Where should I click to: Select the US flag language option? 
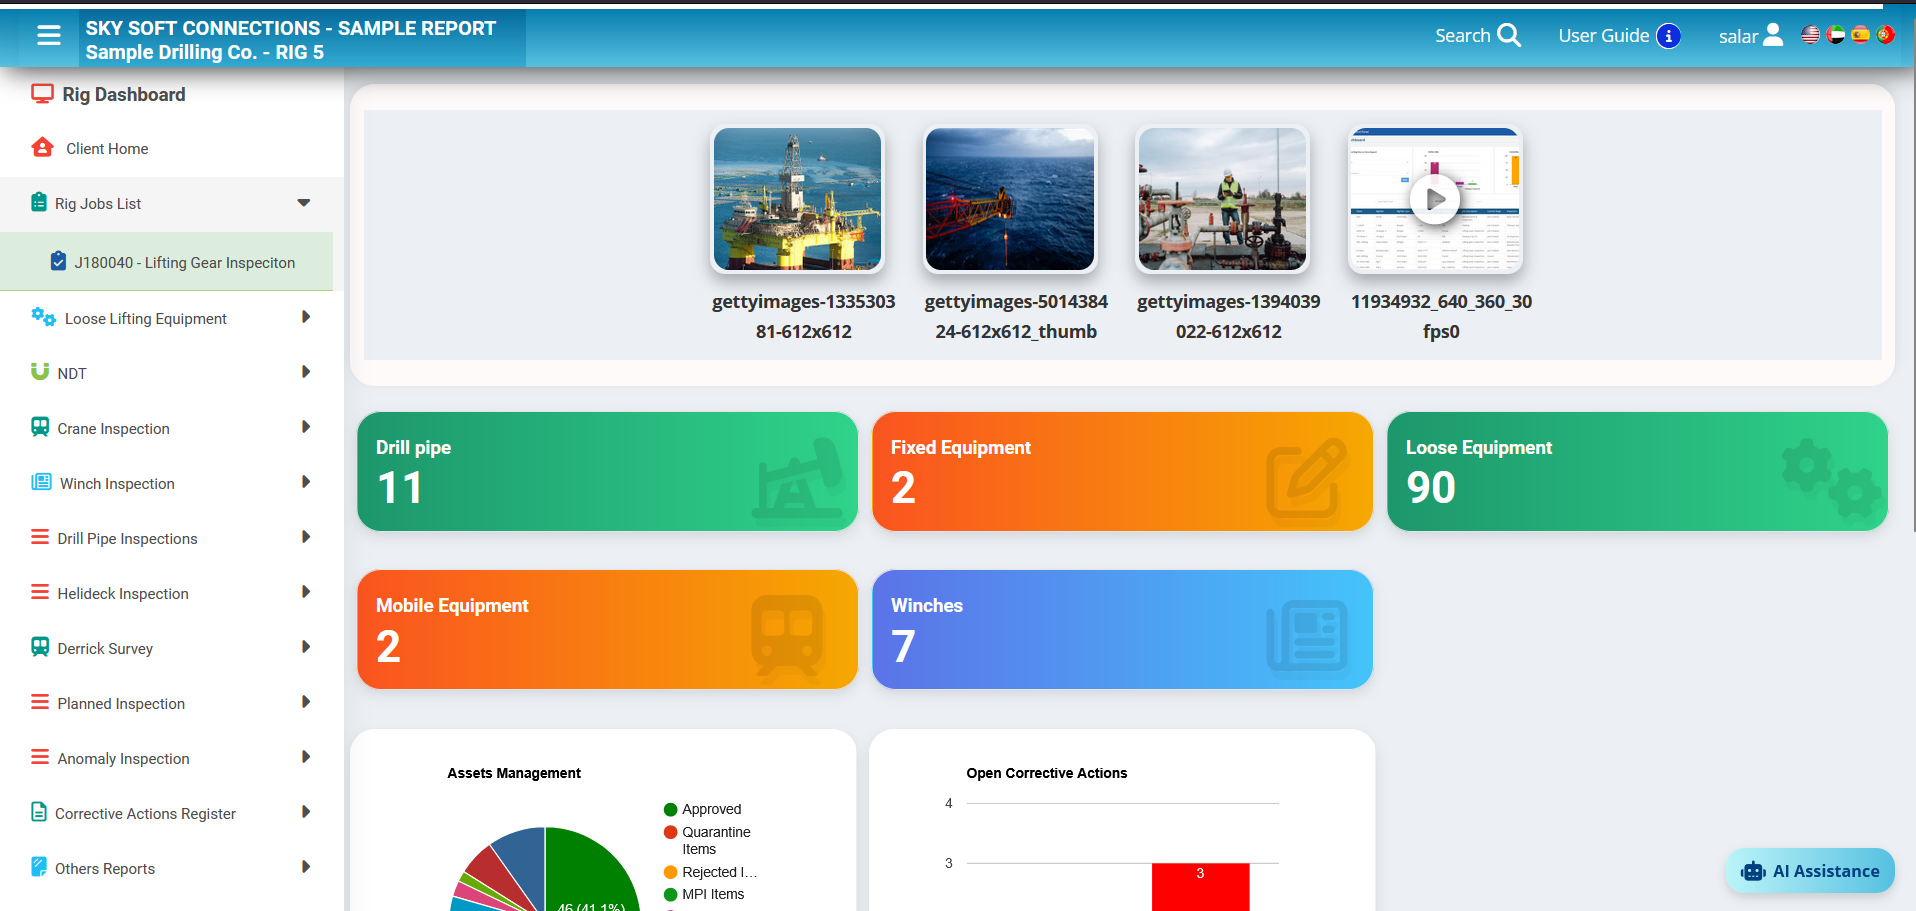click(1810, 35)
